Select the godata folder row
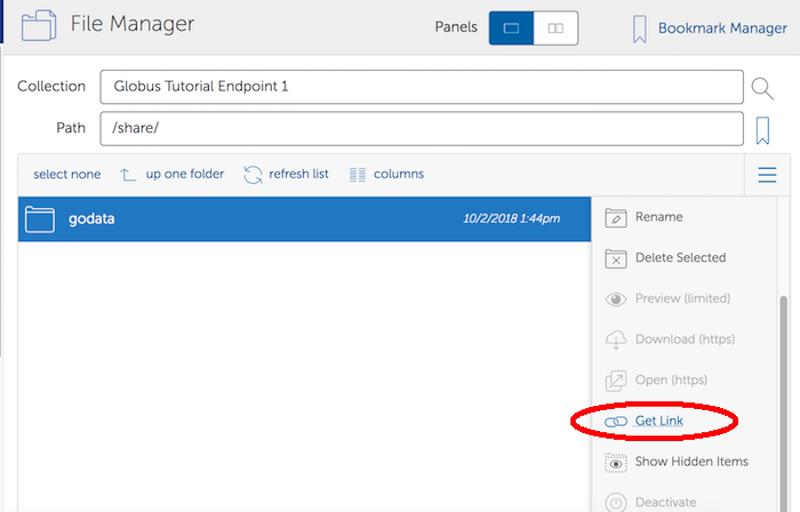This screenshot has height=512, width=800. point(305,219)
